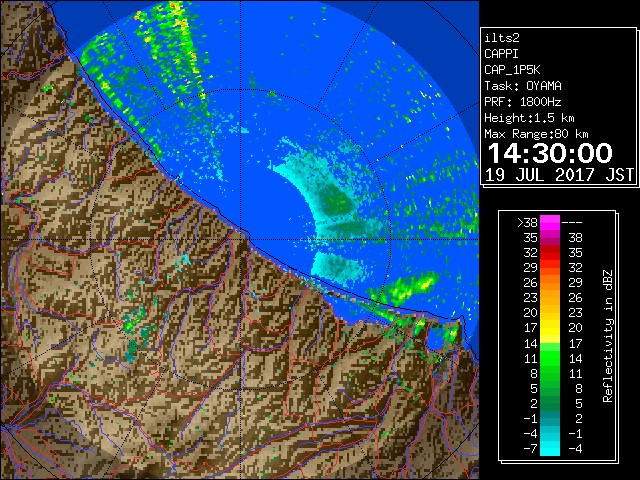Pick the yellow 17–20 dBZ swatch
640x480 pixels.
click(x=550, y=328)
